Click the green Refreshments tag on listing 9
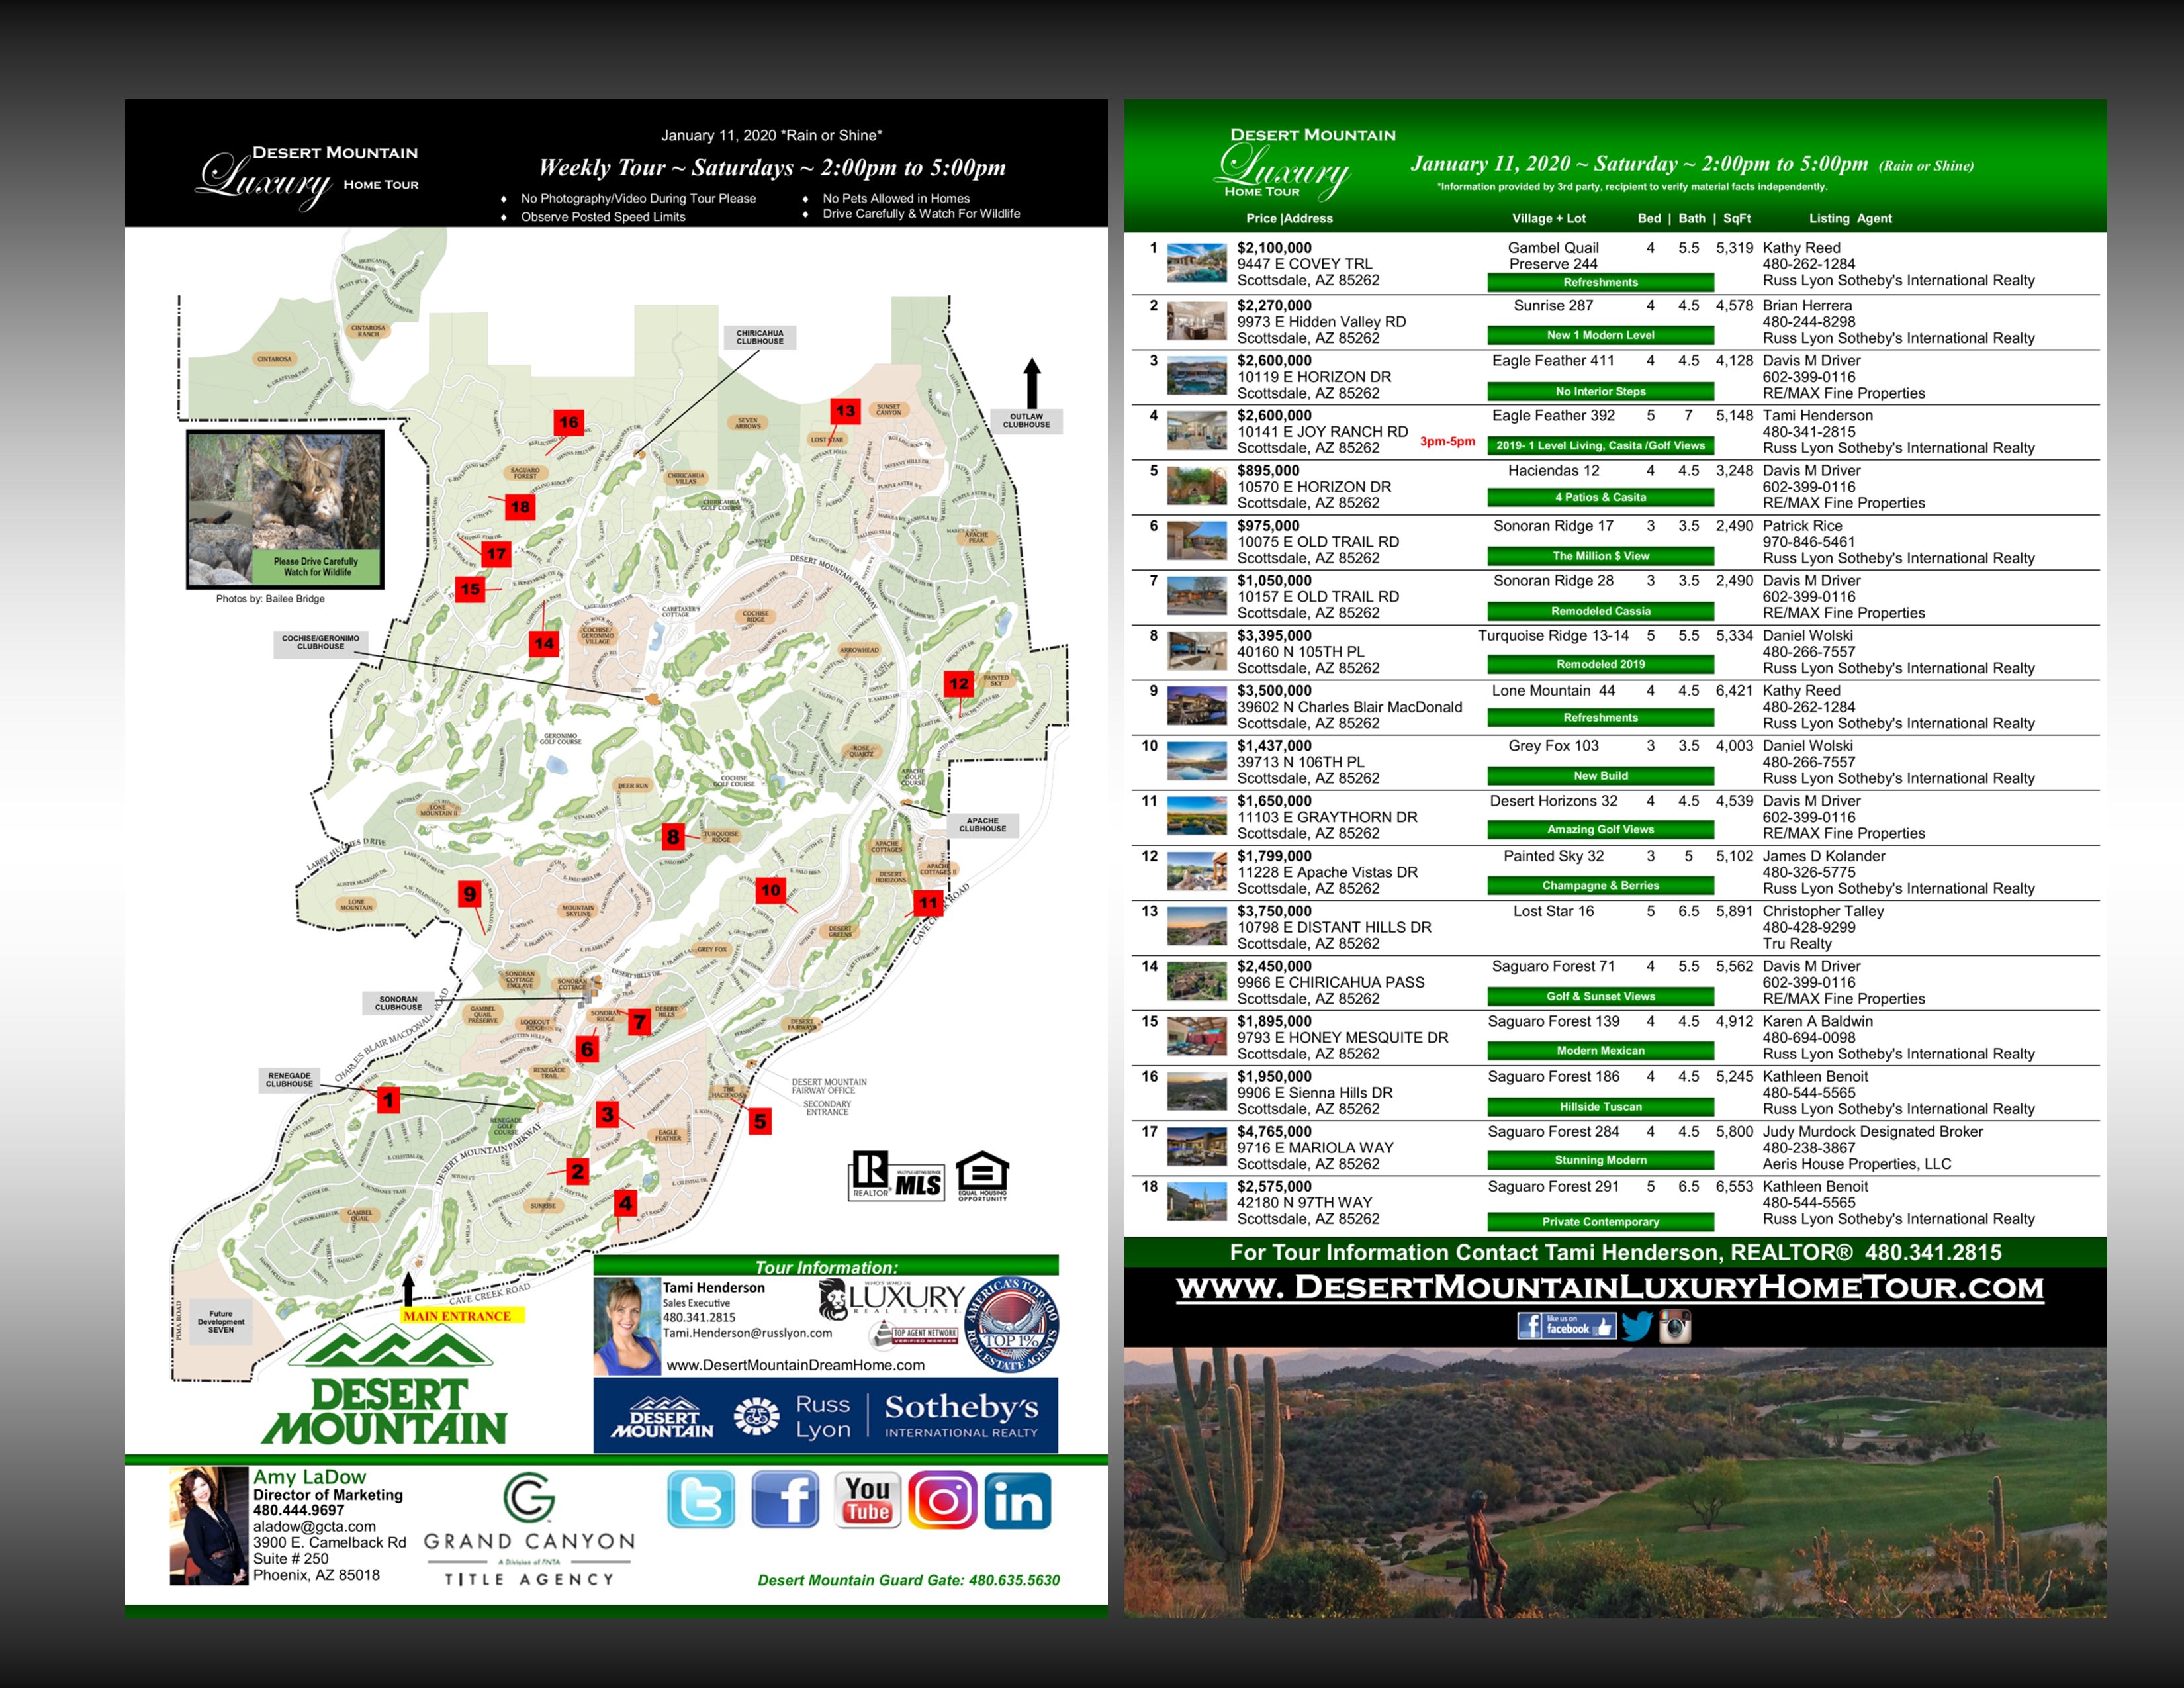This screenshot has height=1688, width=2184. 1600,718
